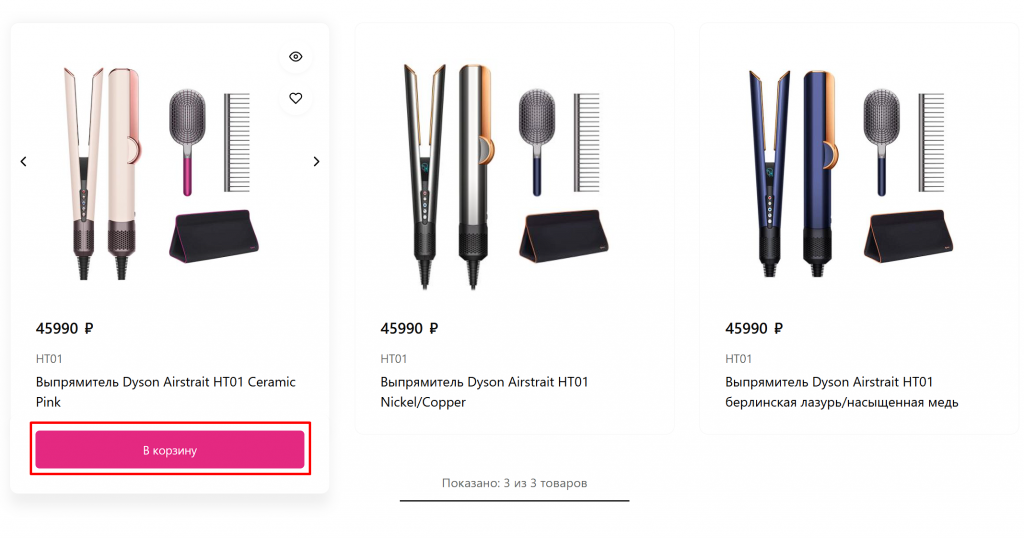Open quick view with the eye icon

(x=296, y=57)
